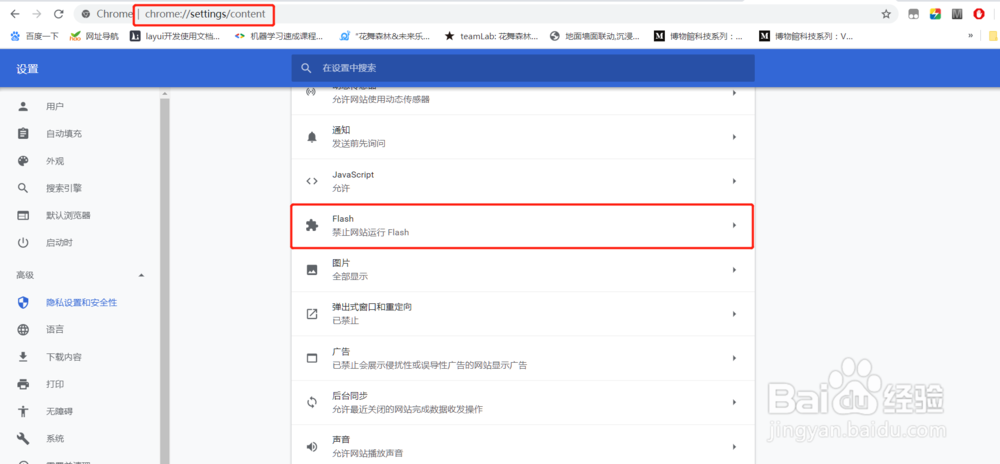
Task: Click the address bar chrome://settings/content
Action: point(205,14)
